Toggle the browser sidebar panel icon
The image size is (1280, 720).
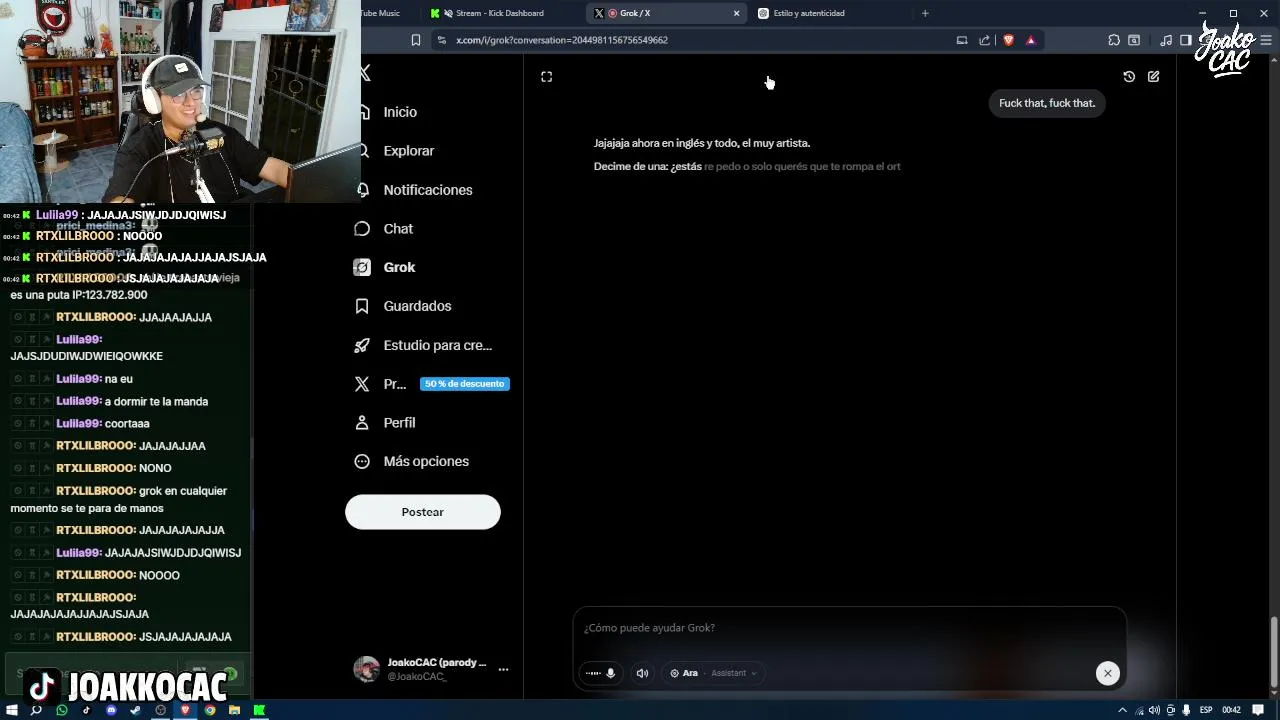click(x=1185, y=40)
